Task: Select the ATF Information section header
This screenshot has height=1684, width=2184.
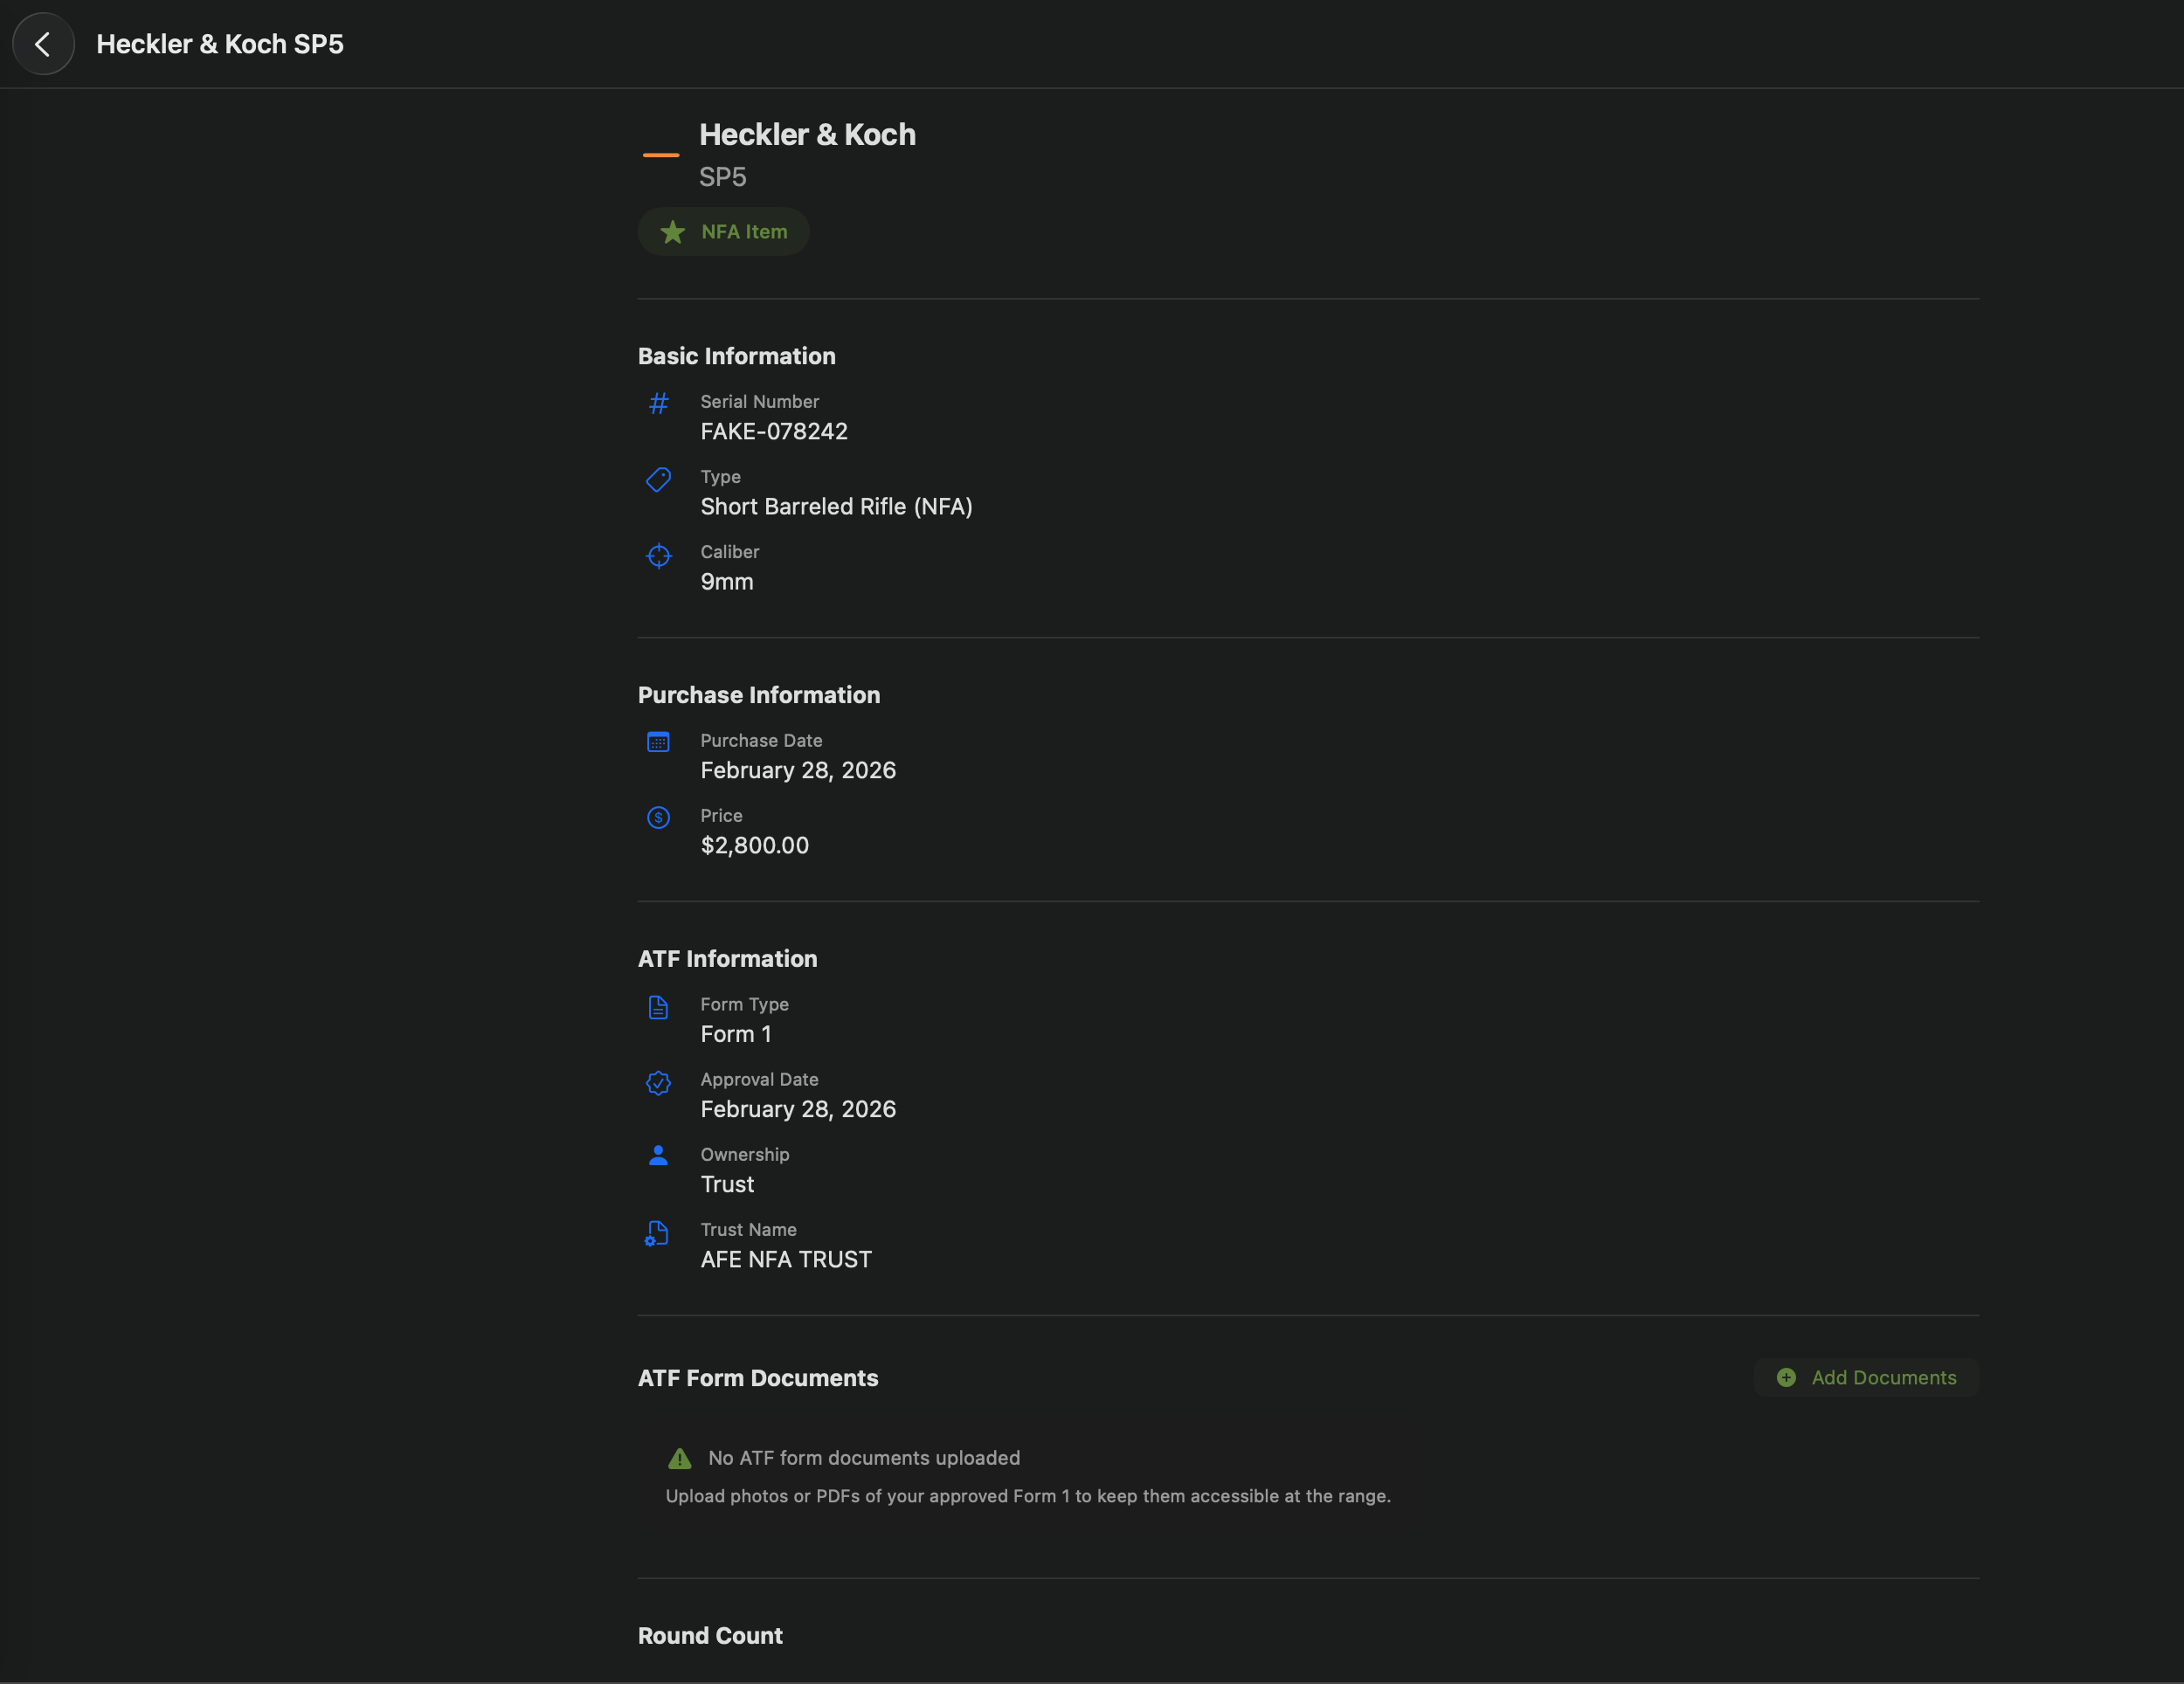Action: (727, 958)
